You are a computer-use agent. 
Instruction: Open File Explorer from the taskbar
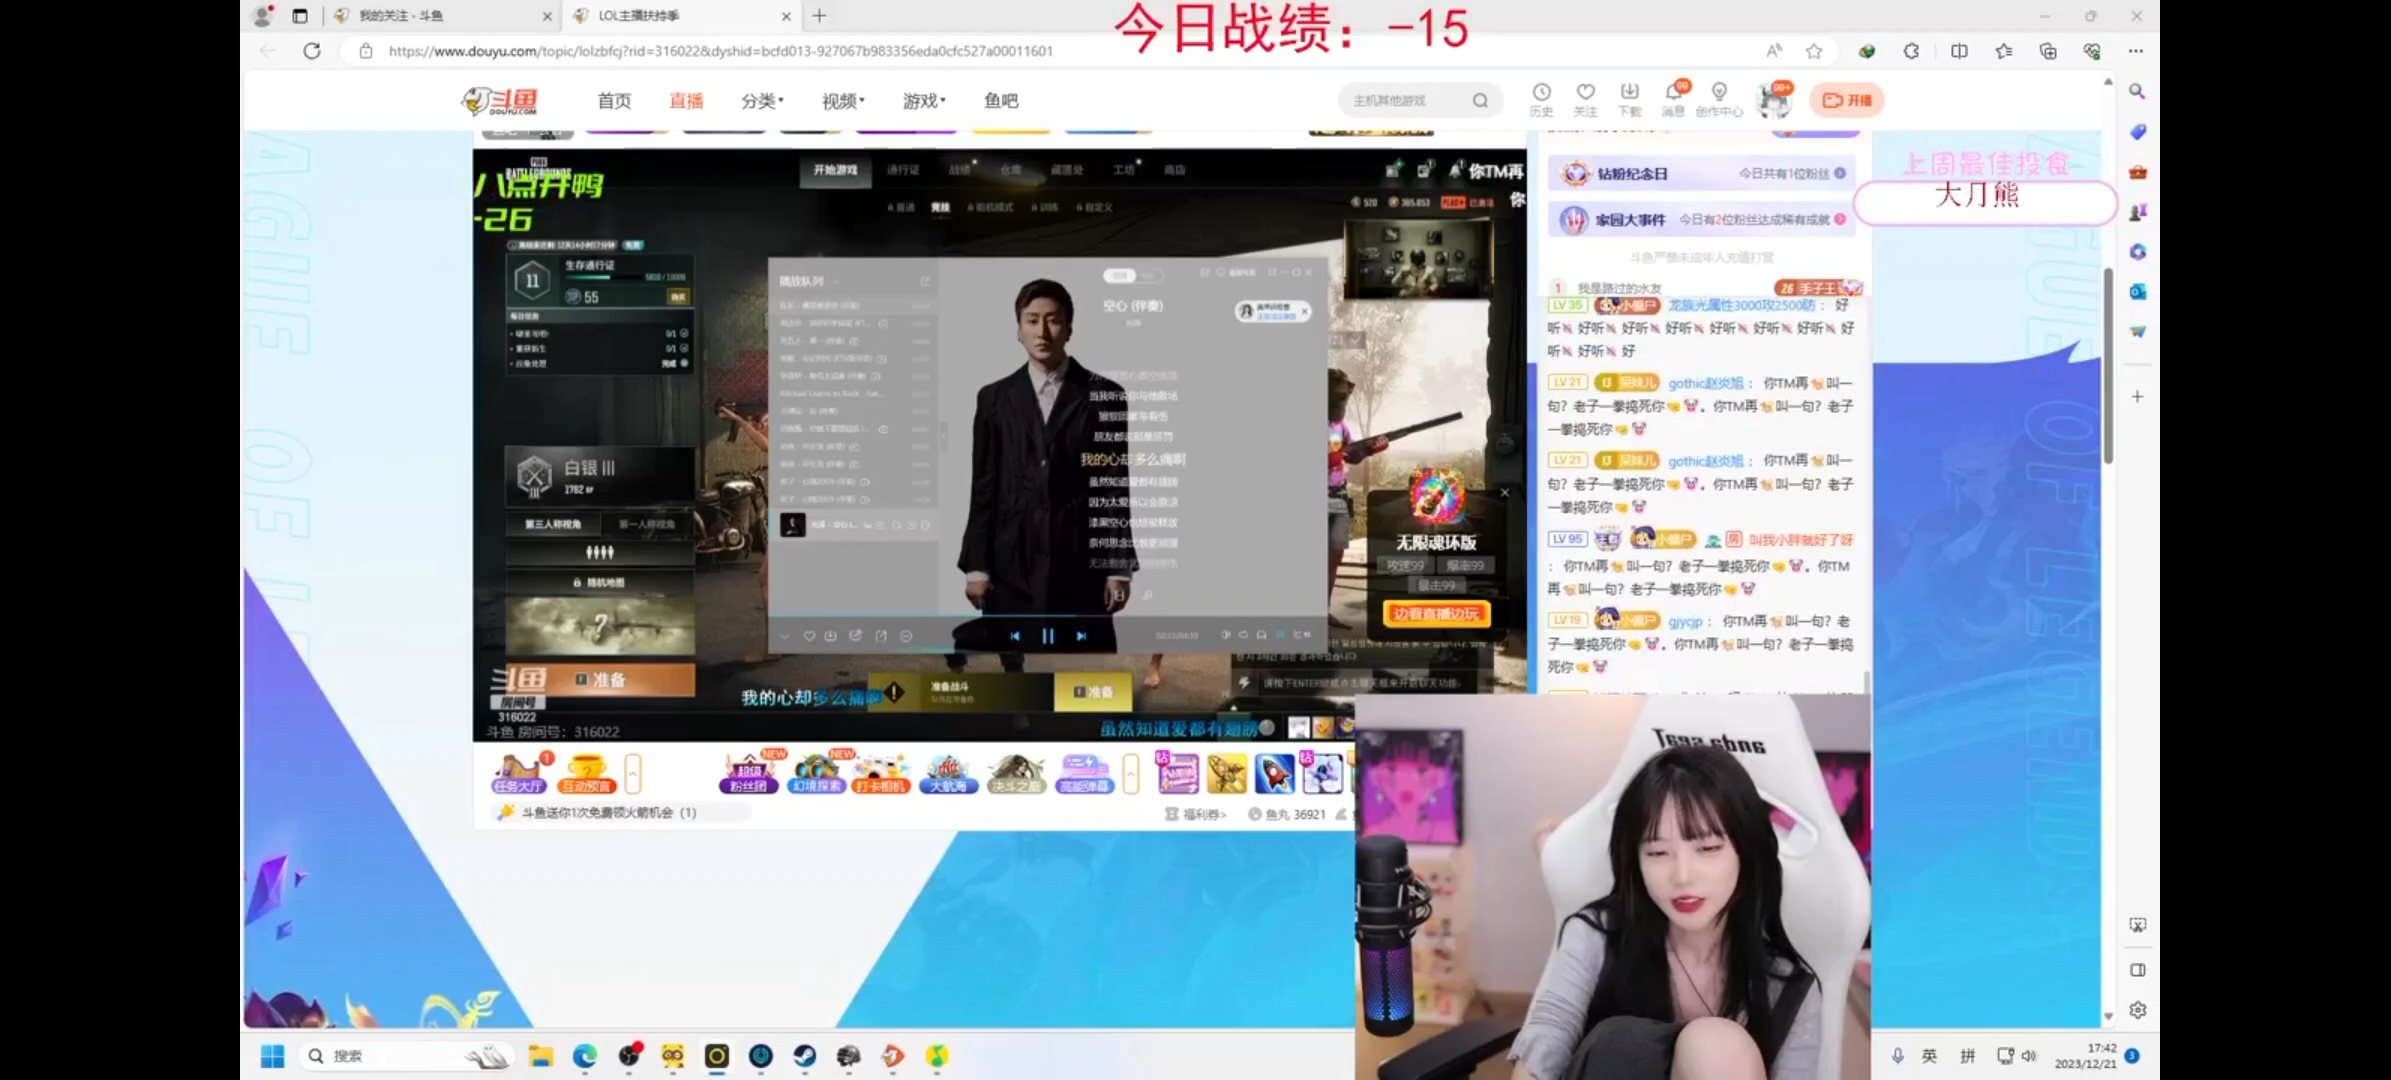click(541, 1056)
